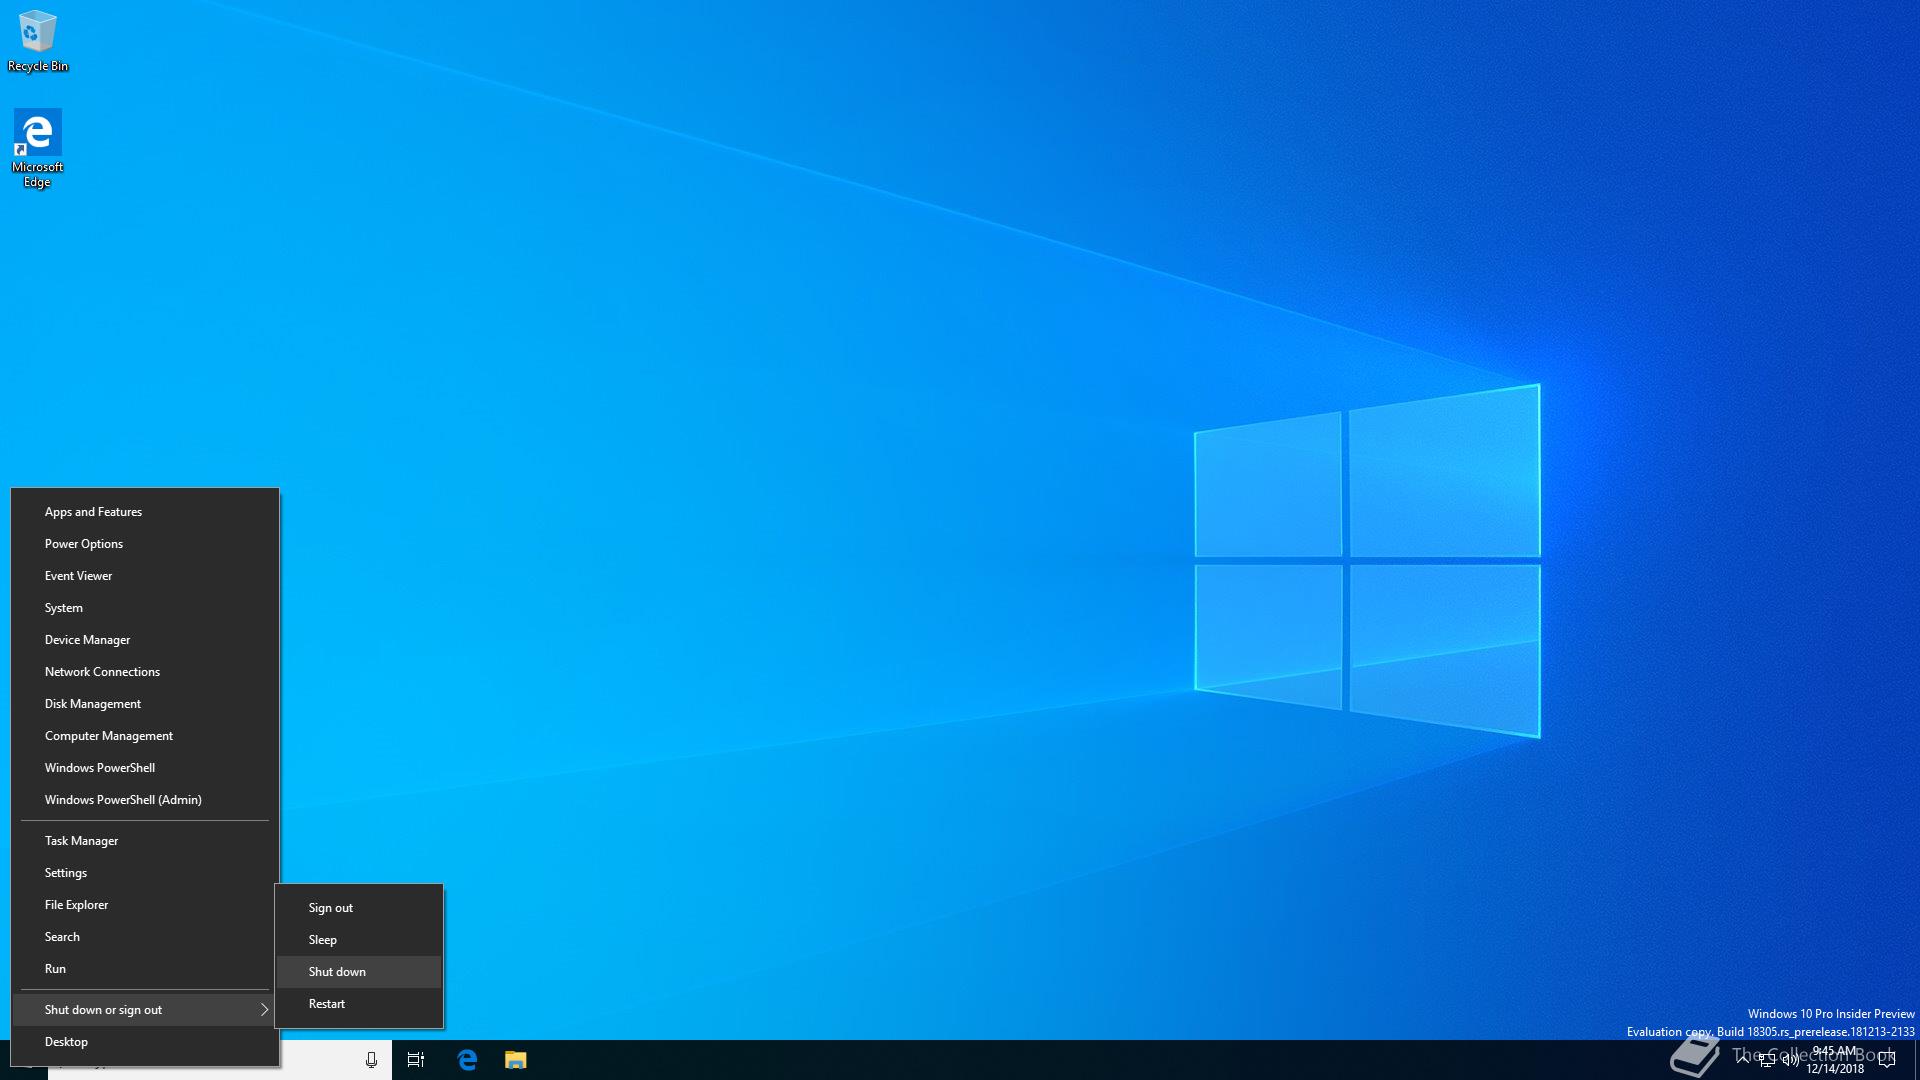Image resolution: width=1920 pixels, height=1080 pixels.
Task: Open File Explorer from the taskbar
Action: point(516,1060)
